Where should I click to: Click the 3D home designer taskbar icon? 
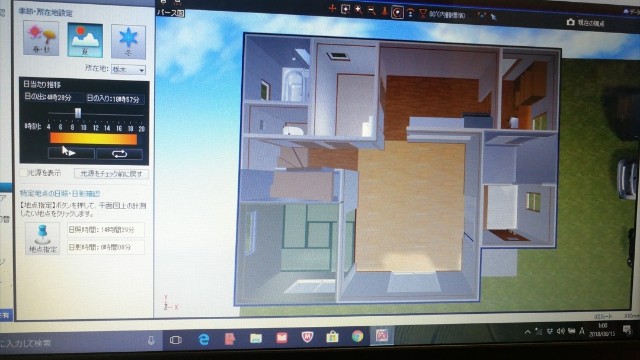click(x=382, y=336)
